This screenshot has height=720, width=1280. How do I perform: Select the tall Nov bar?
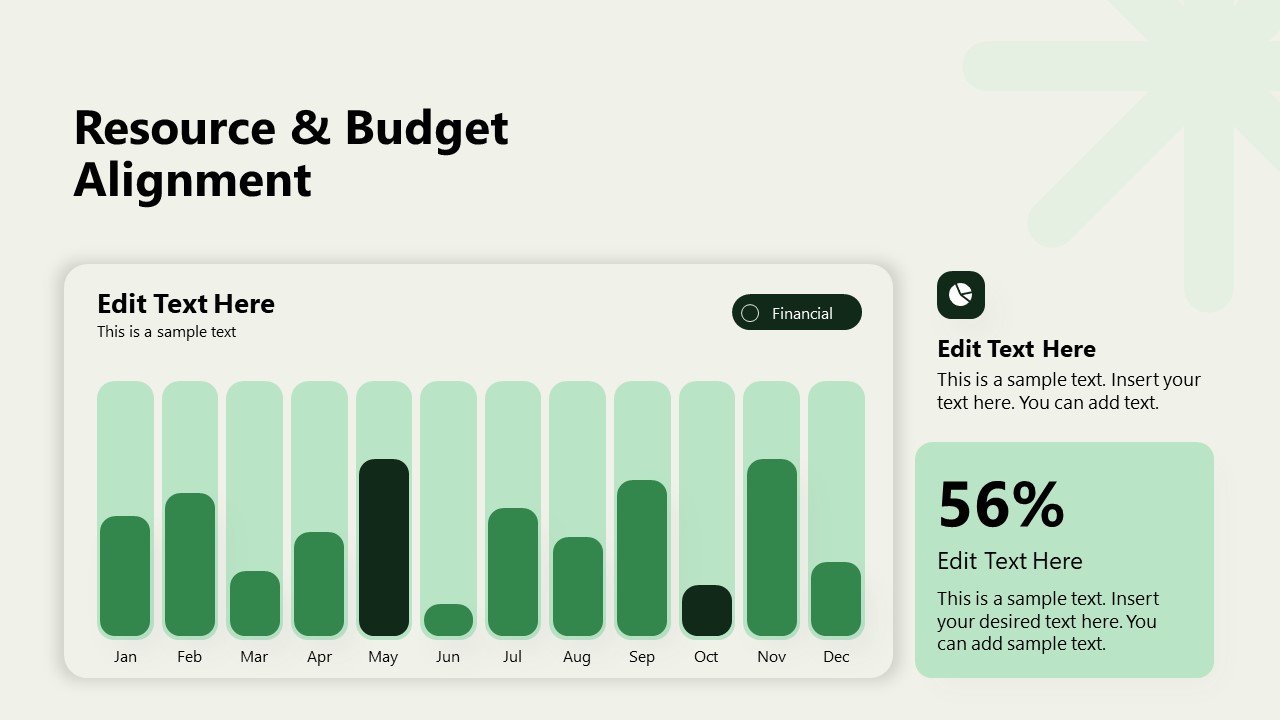click(x=771, y=547)
